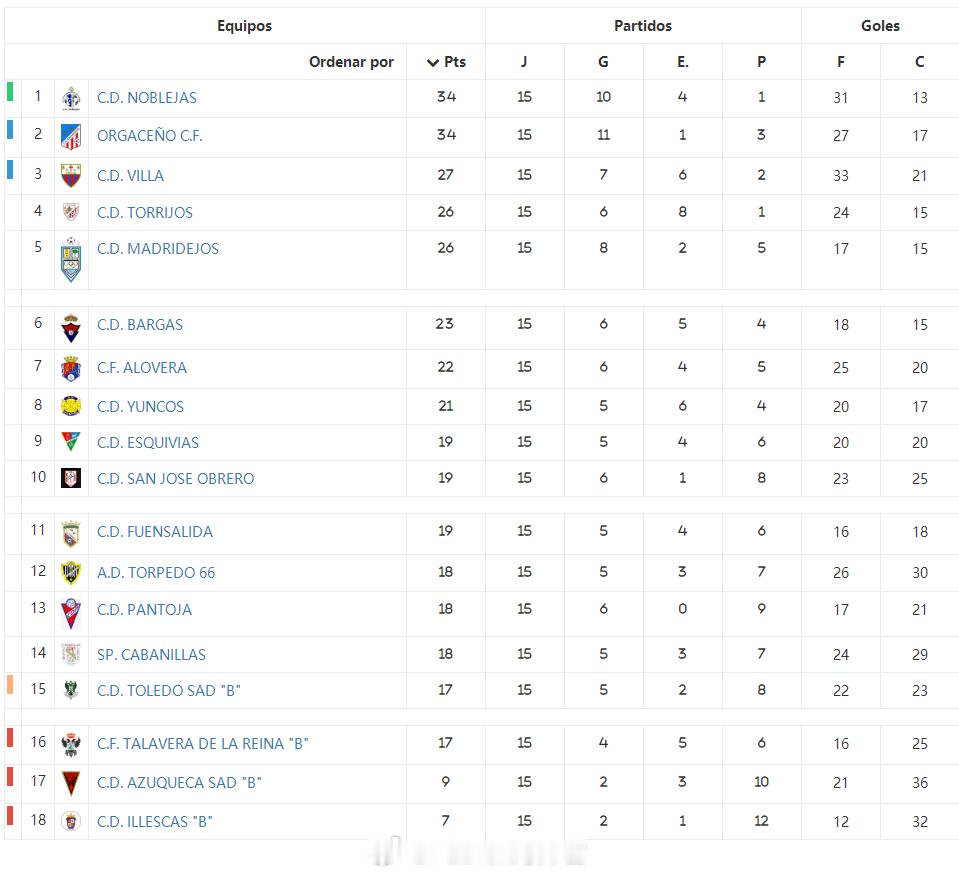959x875 pixels.
Task: Click the C.D. Noblejas team crest
Action: point(71,98)
